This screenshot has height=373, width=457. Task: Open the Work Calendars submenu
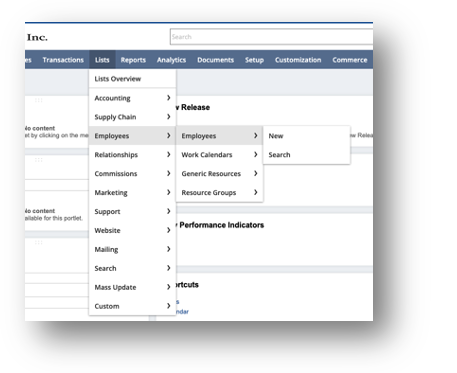(x=219, y=155)
